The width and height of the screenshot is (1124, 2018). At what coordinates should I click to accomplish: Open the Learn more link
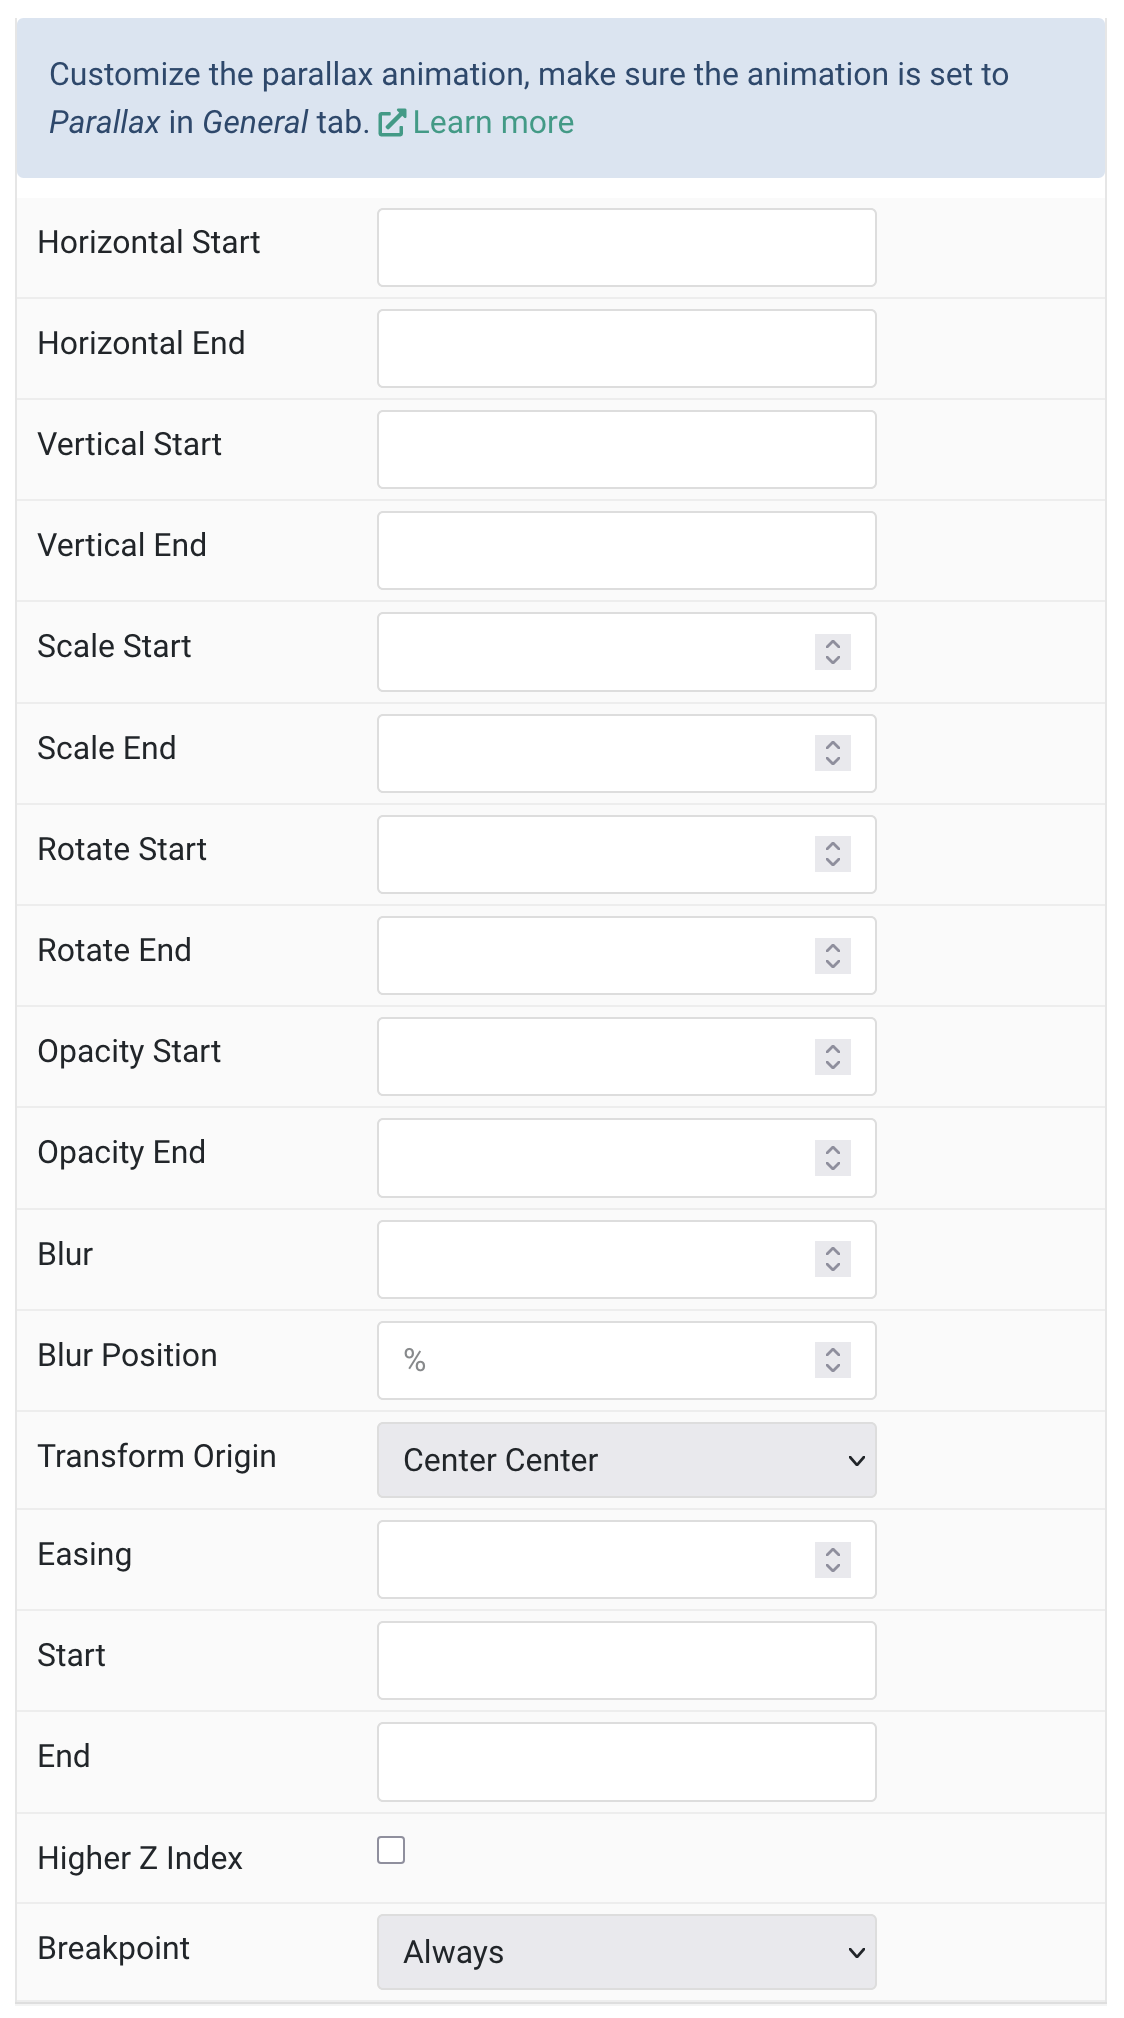click(493, 123)
